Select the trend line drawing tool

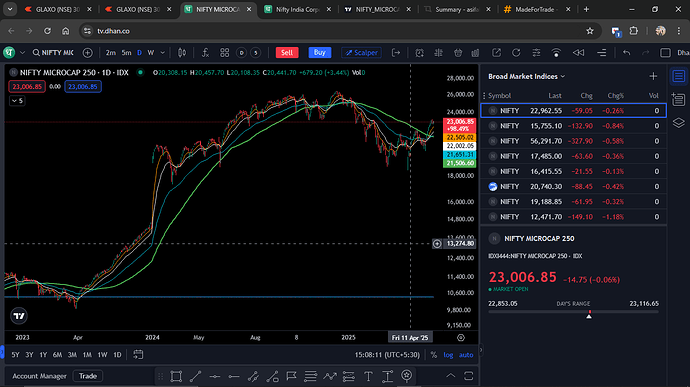(195, 376)
